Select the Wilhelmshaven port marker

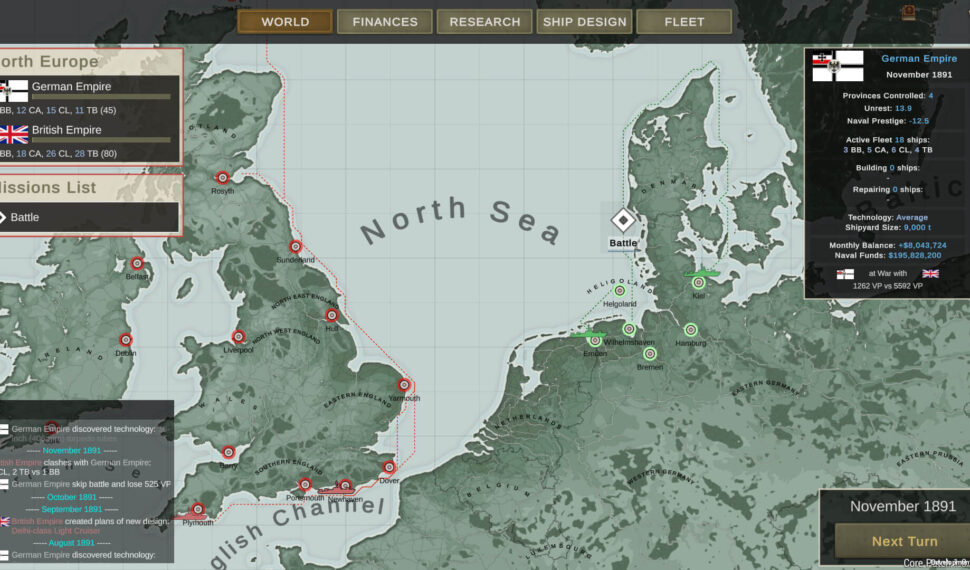tap(629, 329)
